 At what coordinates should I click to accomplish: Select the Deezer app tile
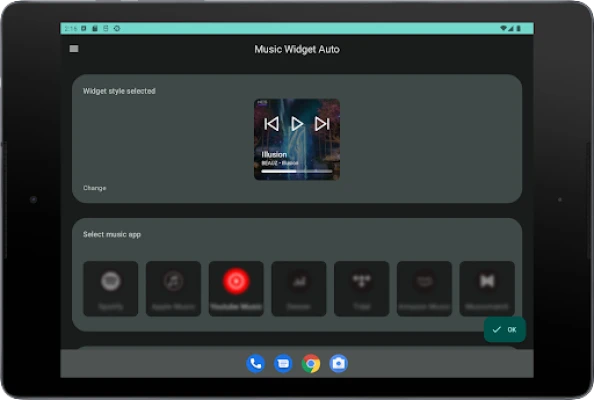point(299,289)
